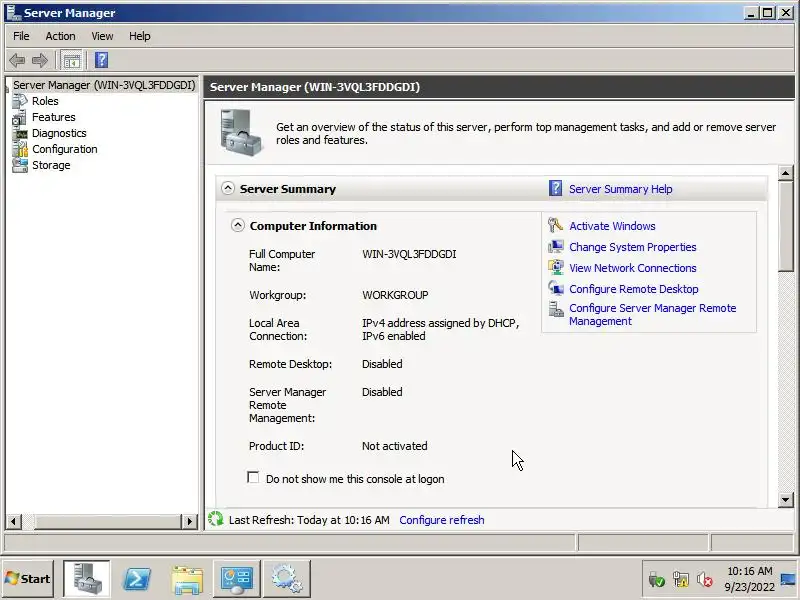Image resolution: width=800 pixels, height=600 pixels.
Task: Open the Server Summary Help link
Action: [x=620, y=189]
